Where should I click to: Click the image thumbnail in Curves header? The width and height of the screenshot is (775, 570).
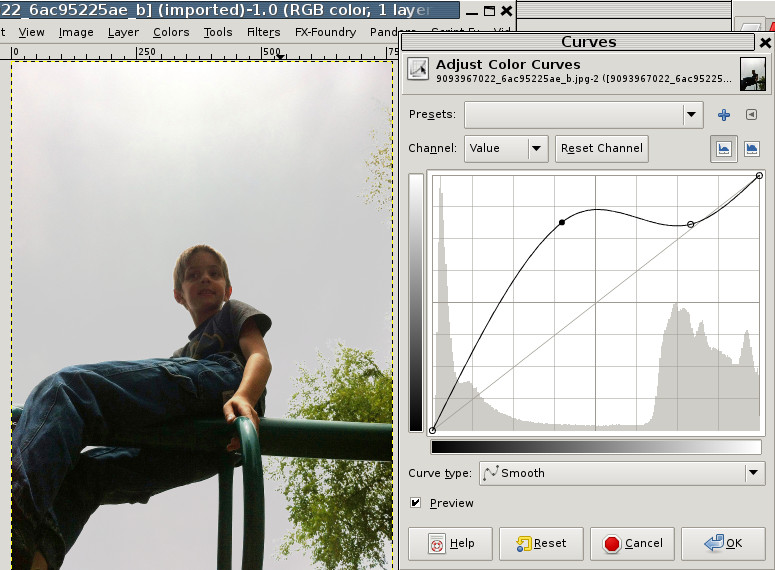[753, 74]
